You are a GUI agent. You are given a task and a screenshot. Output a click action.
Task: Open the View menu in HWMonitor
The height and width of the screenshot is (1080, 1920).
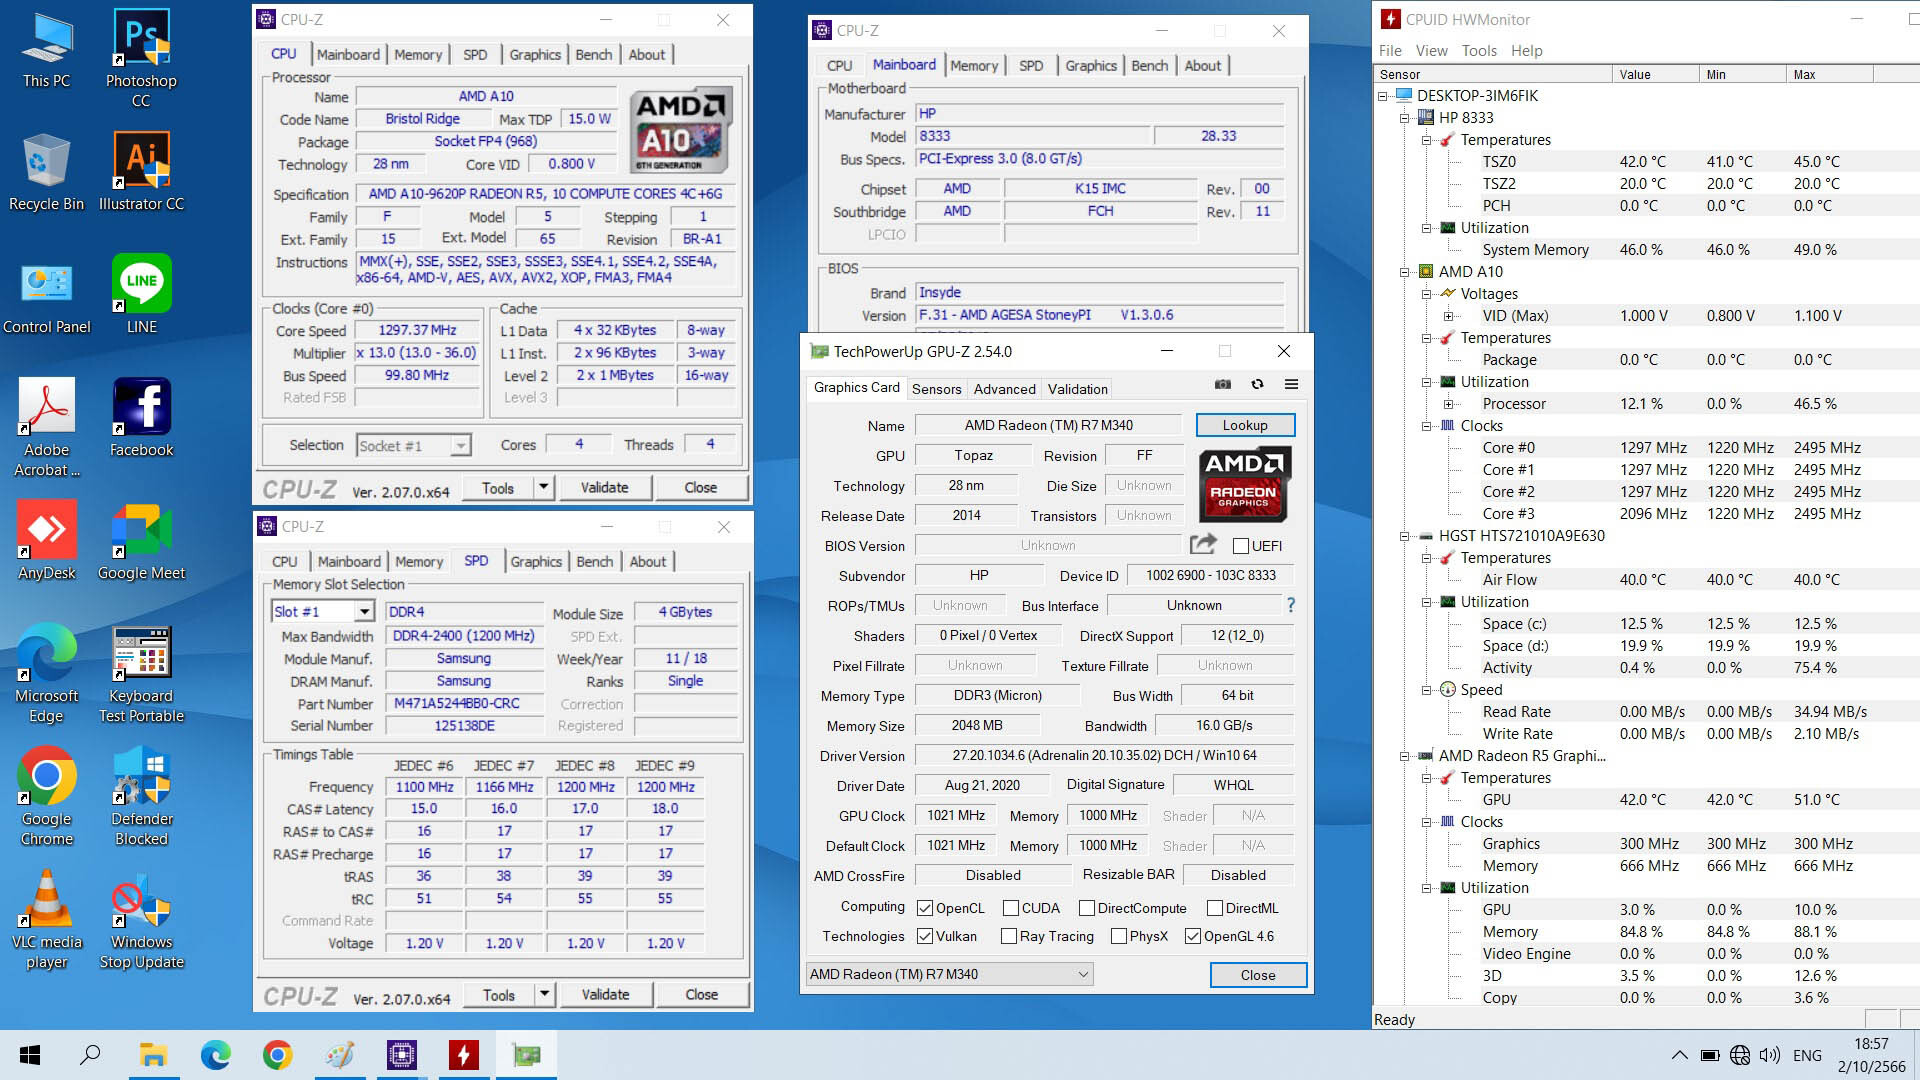tap(1431, 51)
